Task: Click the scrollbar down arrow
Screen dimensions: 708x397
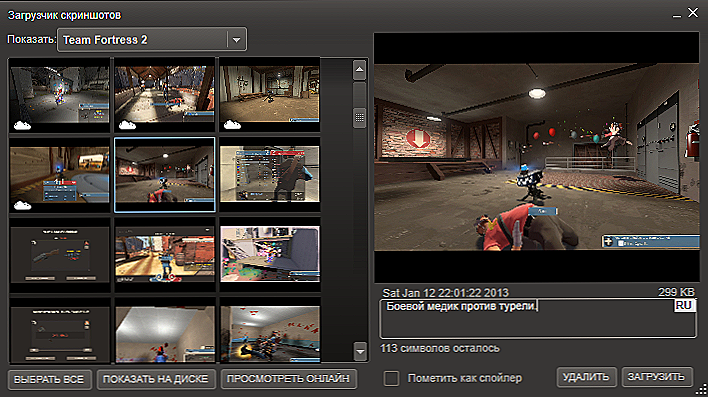Action: click(360, 351)
